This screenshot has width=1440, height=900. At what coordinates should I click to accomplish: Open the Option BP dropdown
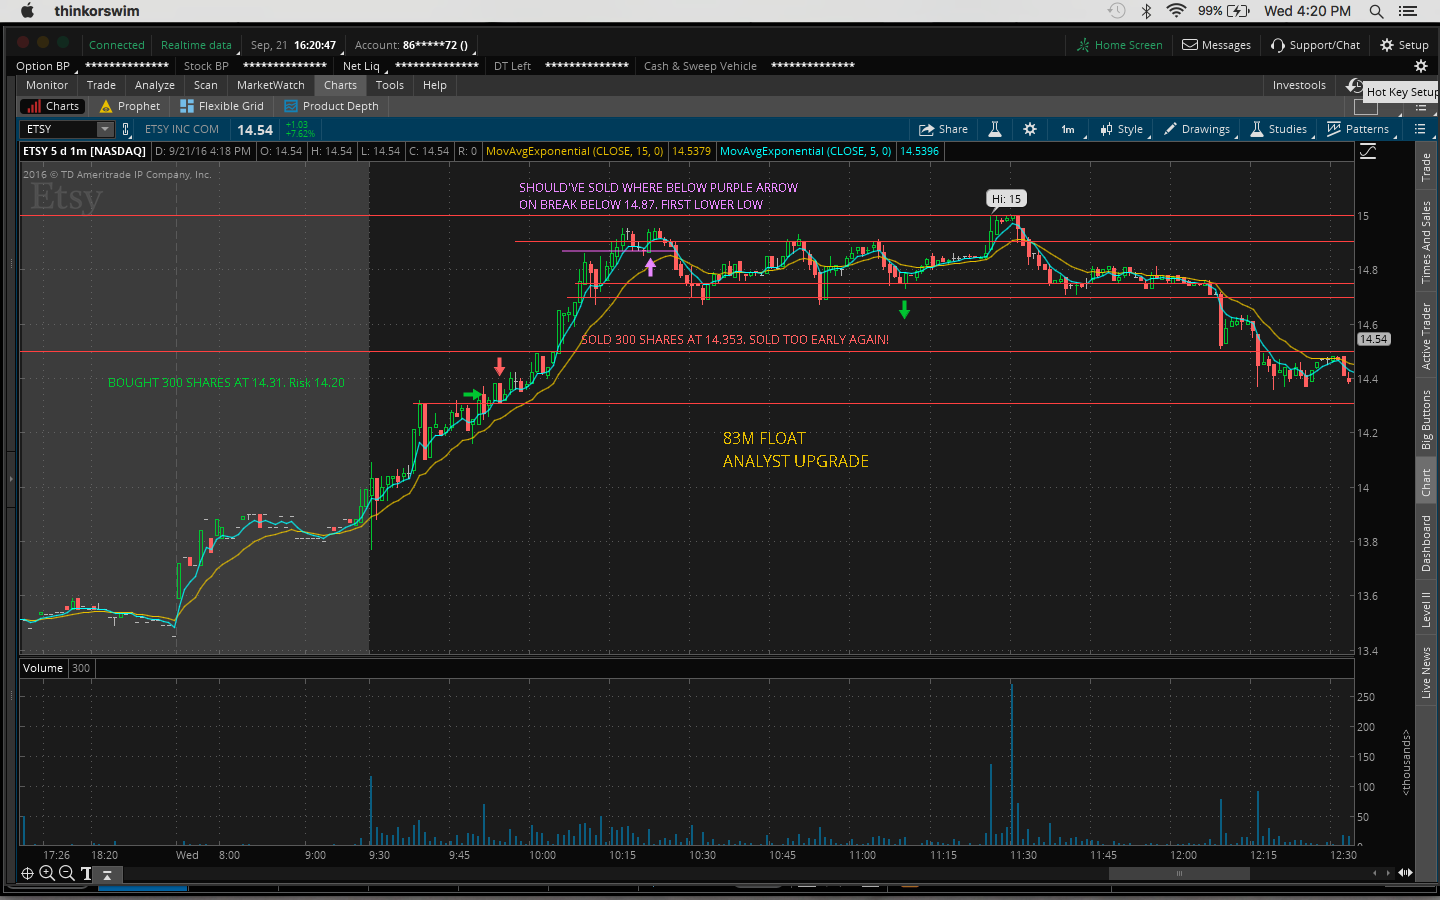point(45,66)
